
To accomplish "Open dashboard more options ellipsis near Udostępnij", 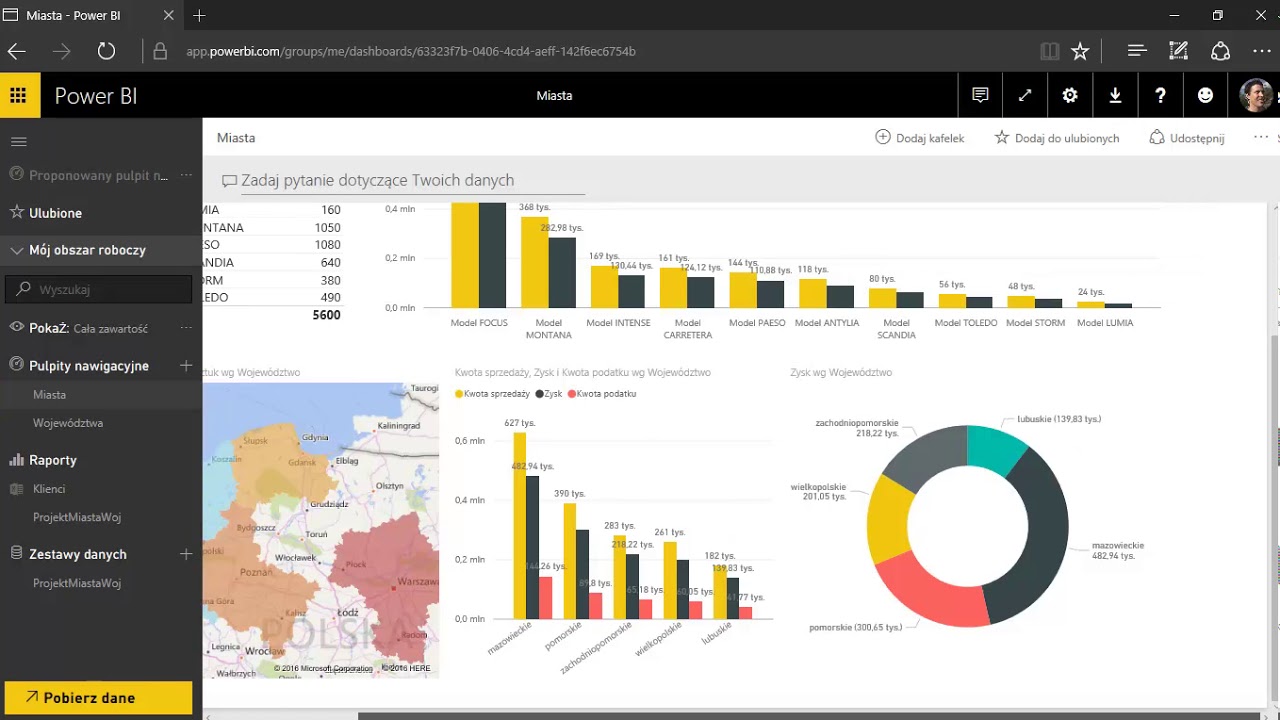I will [x=1260, y=138].
